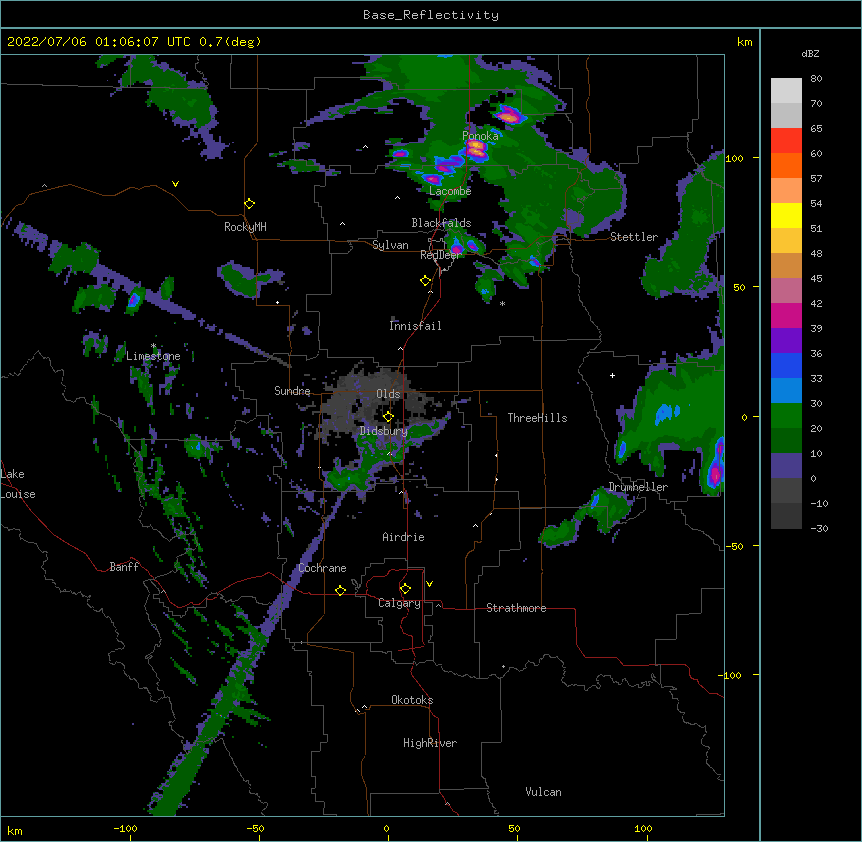The height and width of the screenshot is (842, 862).
Task: Click the Base_Reflectivity title
Action: pos(431,15)
